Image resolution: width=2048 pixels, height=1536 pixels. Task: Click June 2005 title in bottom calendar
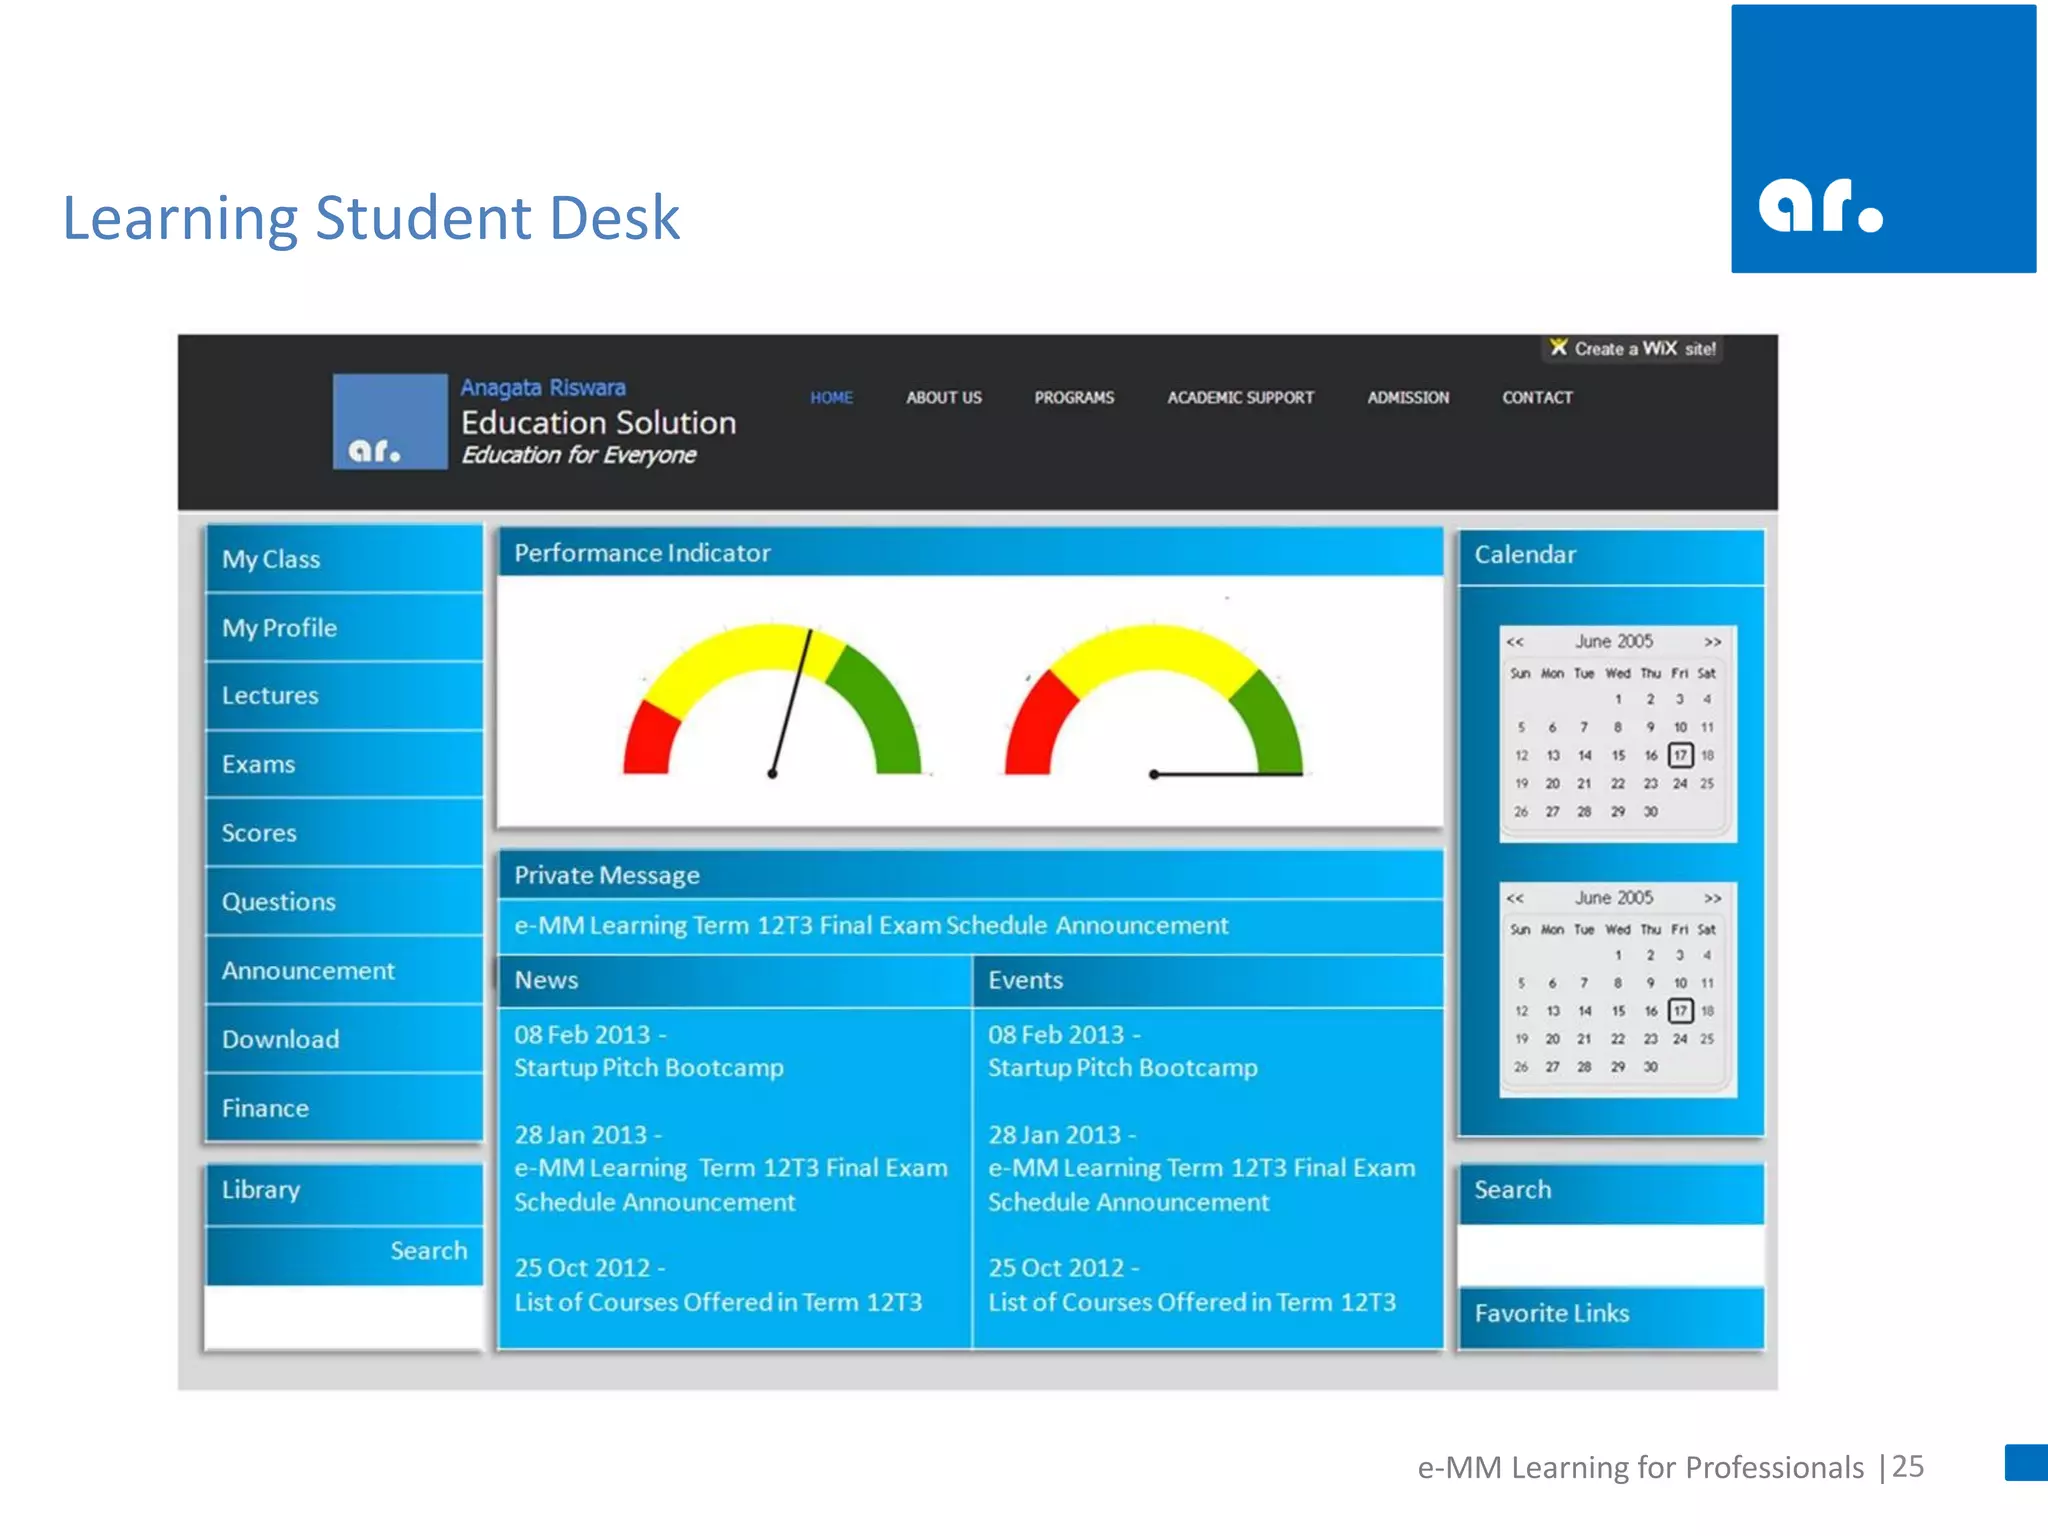tap(1614, 897)
